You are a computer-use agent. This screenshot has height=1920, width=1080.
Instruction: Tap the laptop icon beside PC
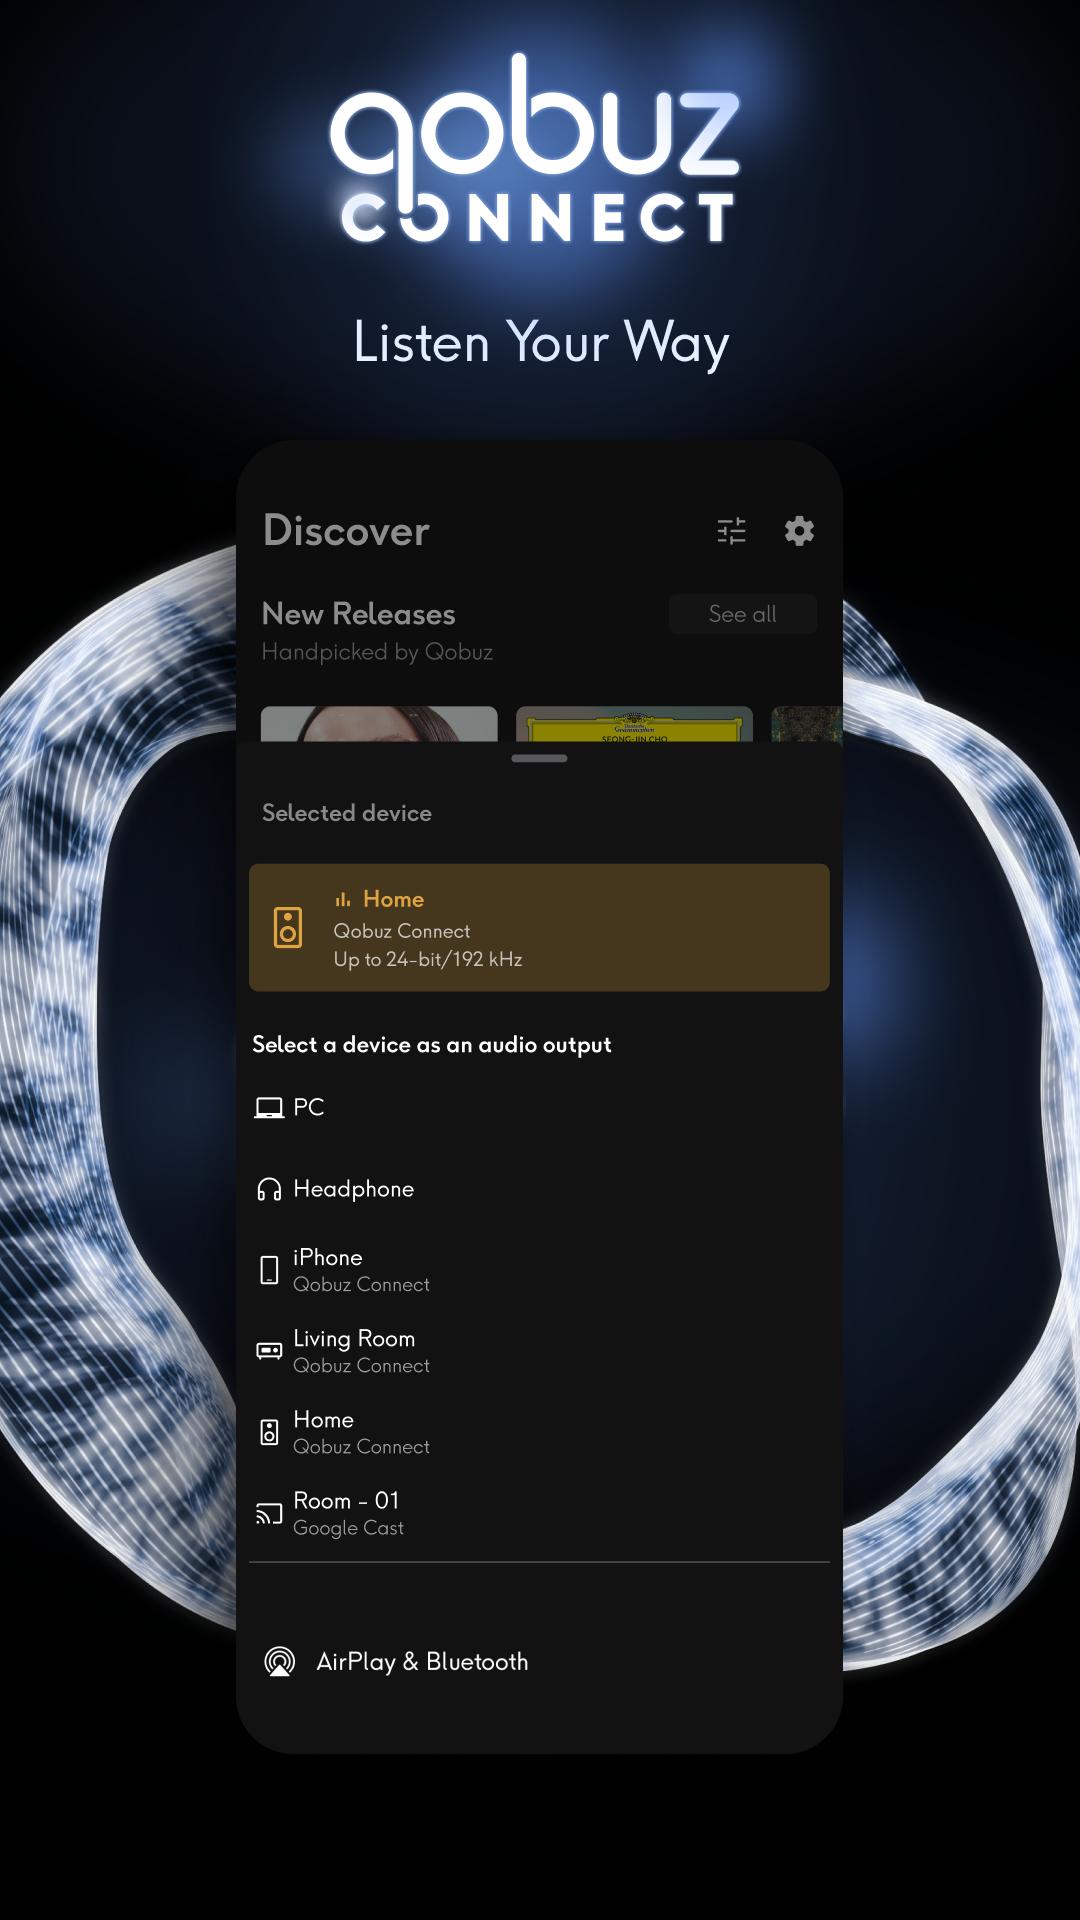pyautogui.click(x=269, y=1108)
